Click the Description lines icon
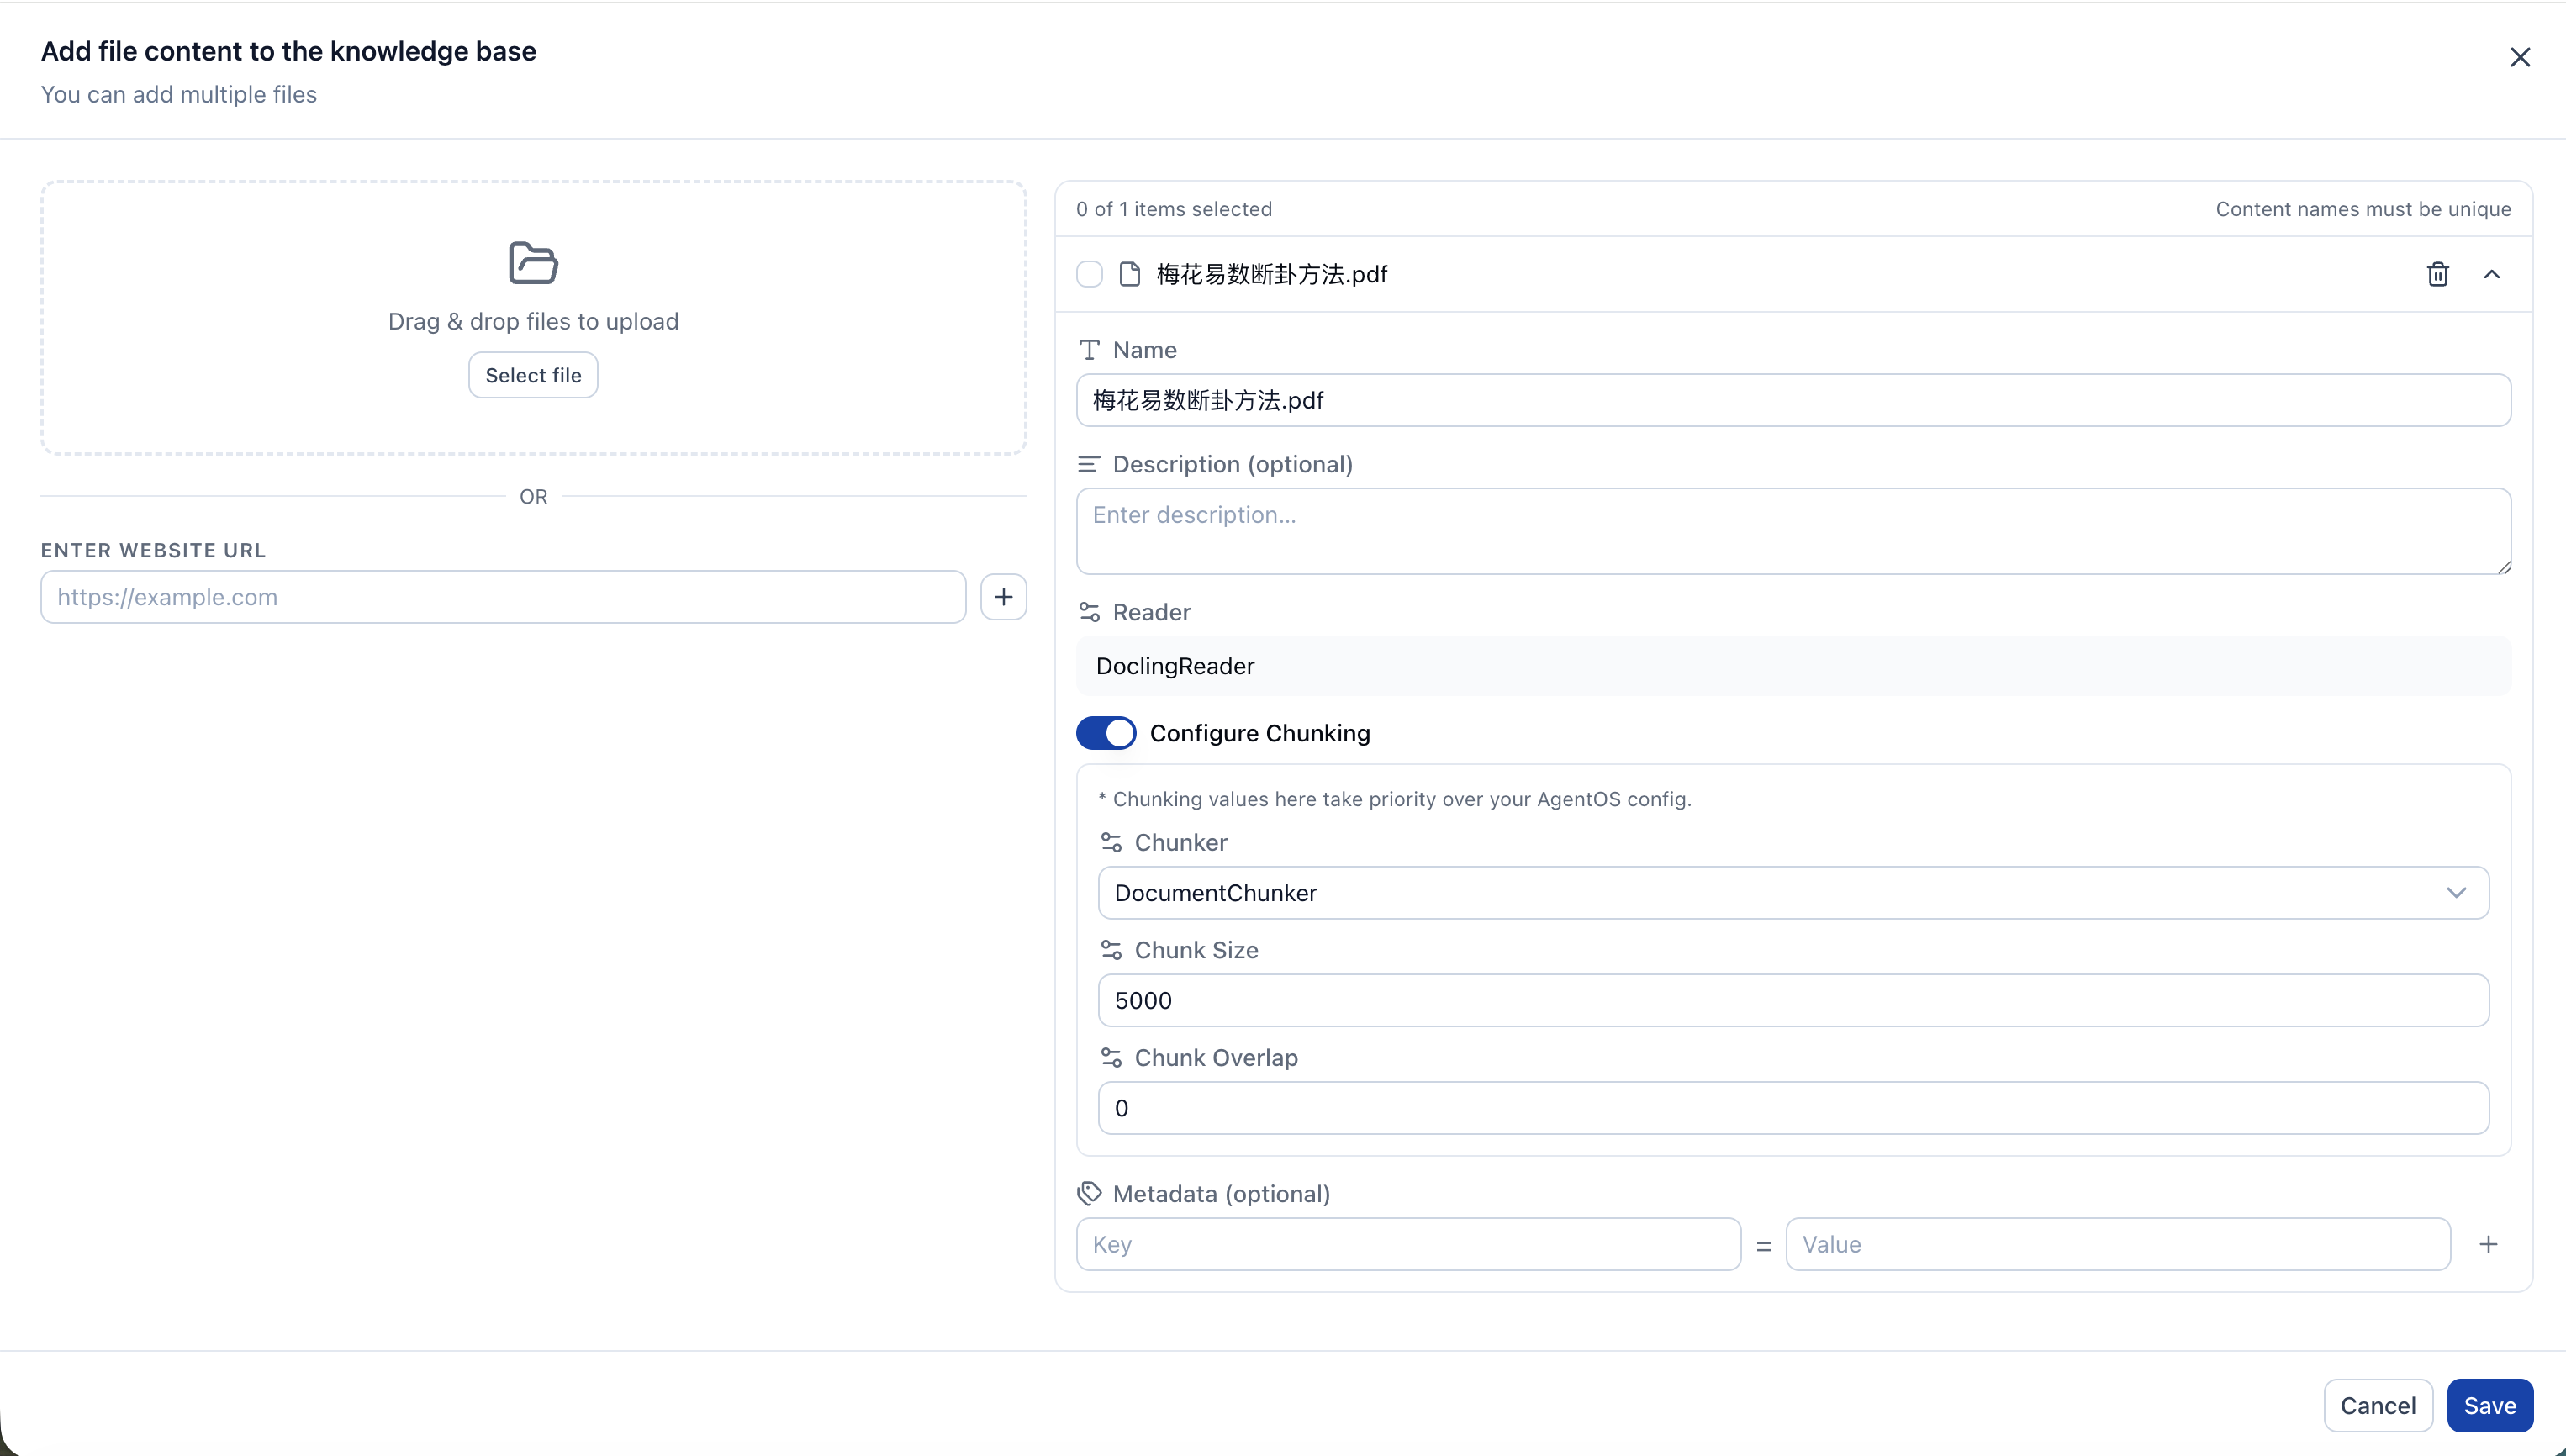 point(1089,464)
